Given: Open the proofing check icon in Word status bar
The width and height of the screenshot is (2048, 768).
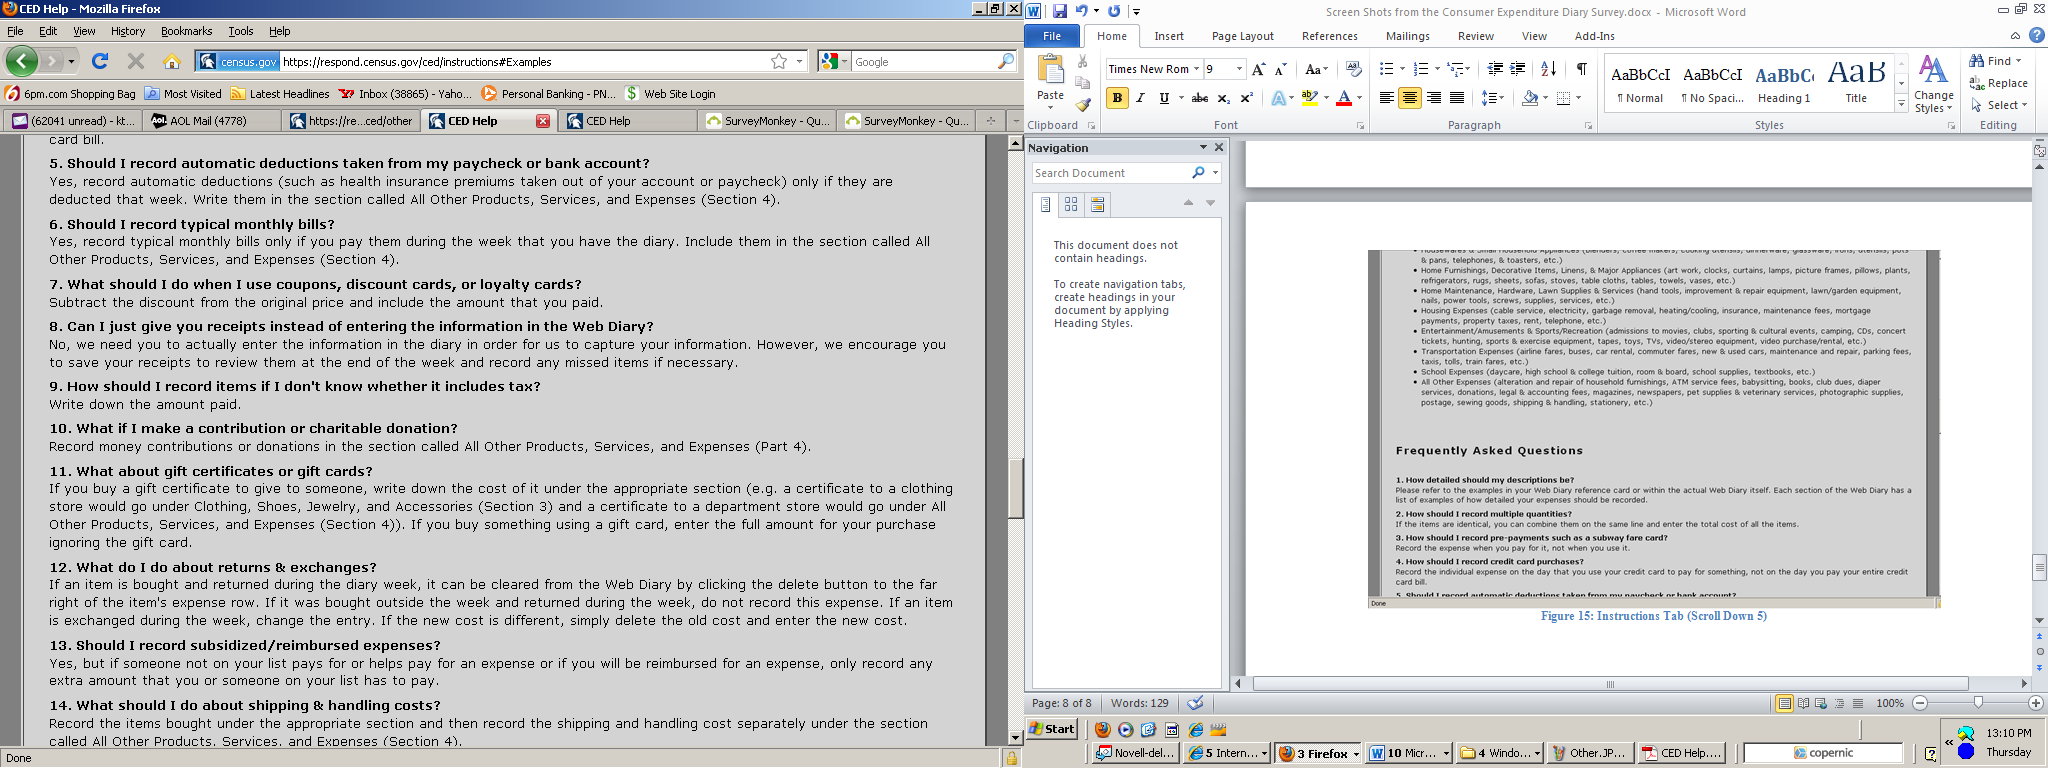Looking at the screenshot, I should tap(1195, 703).
